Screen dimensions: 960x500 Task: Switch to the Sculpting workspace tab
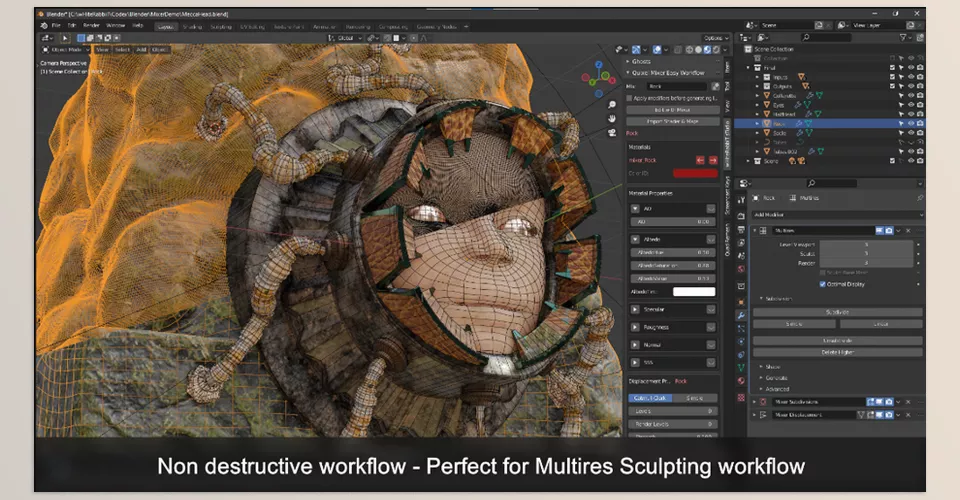pyautogui.click(x=221, y=26)
